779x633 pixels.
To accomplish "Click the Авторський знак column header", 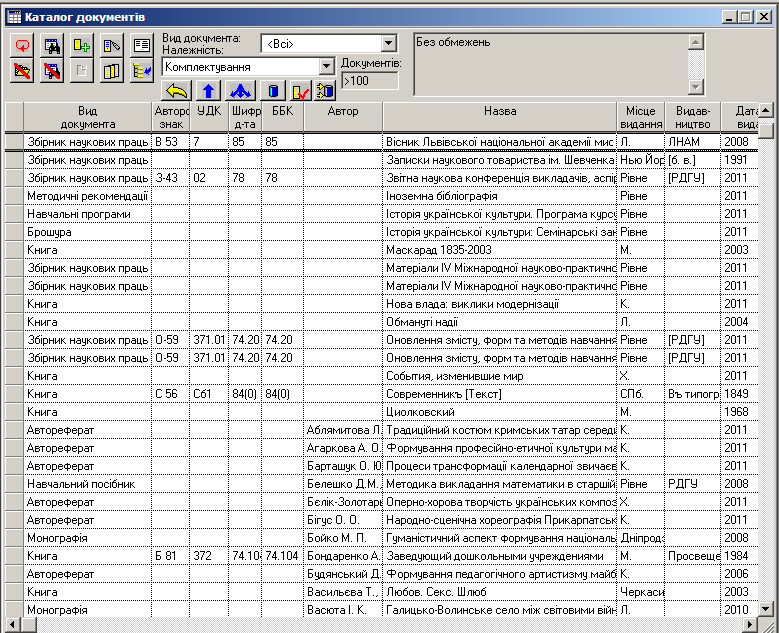I will tap(170, 117).
